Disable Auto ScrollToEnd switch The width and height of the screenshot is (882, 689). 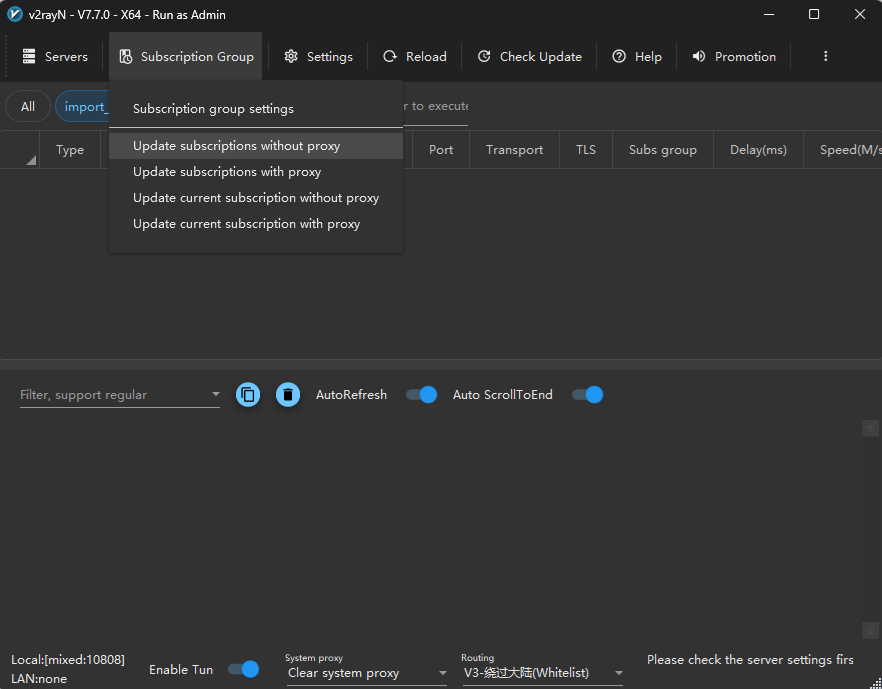[587, 395]
